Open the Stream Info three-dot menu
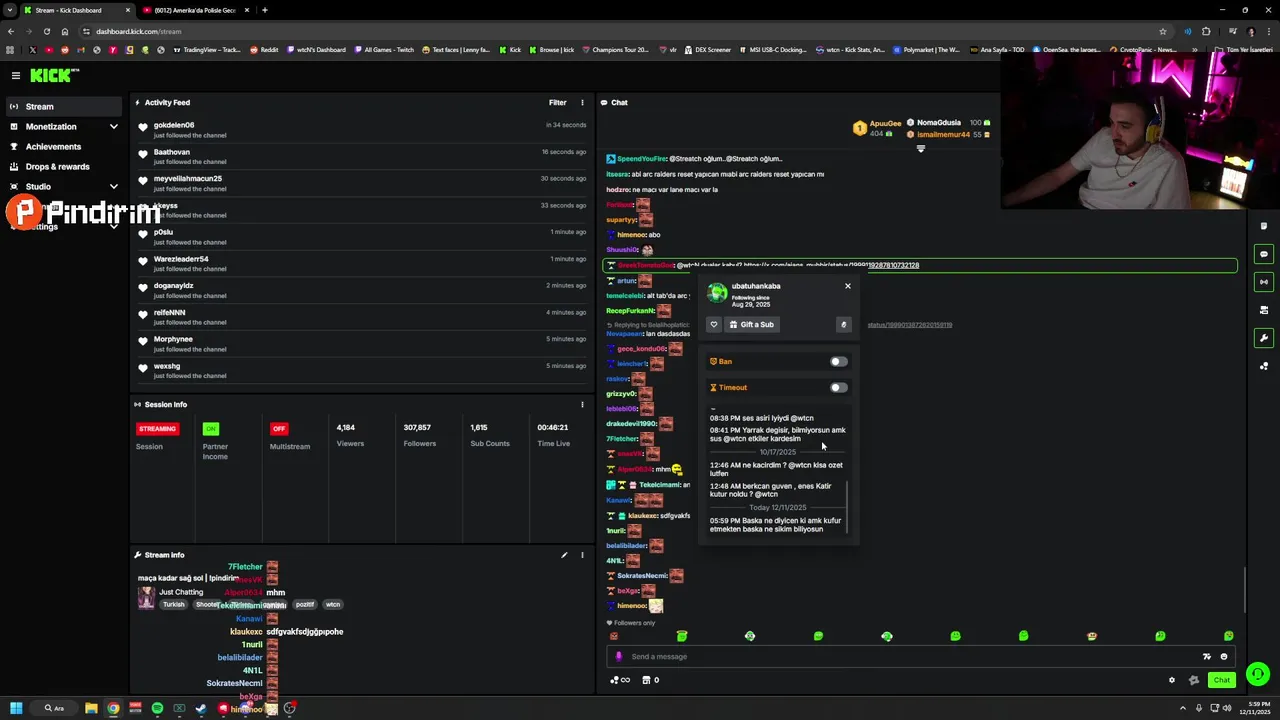Viewport: 1280px width, 720px height. point(582,555)
